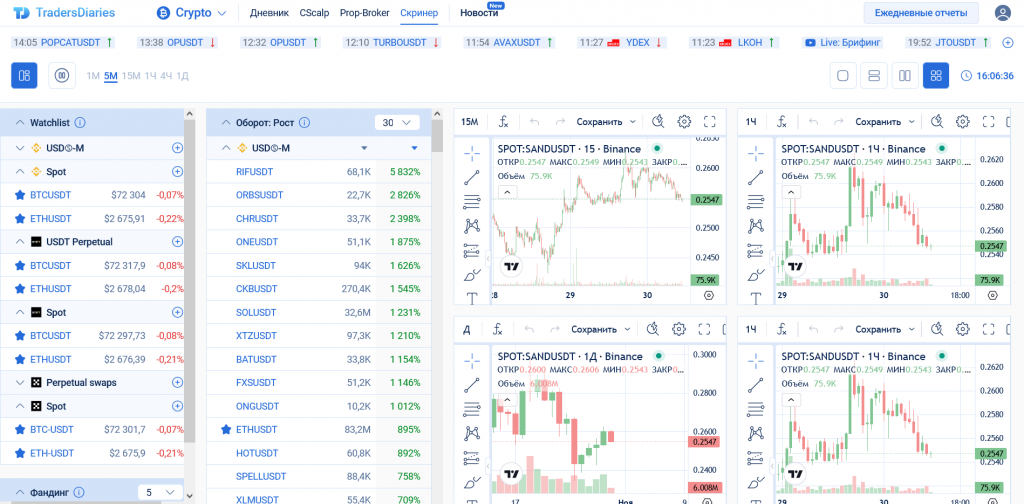Add a symbol to the USDT Perpetual group
Image resolution: width=1024 pixels, height=504 pixels.
[177, 242]
